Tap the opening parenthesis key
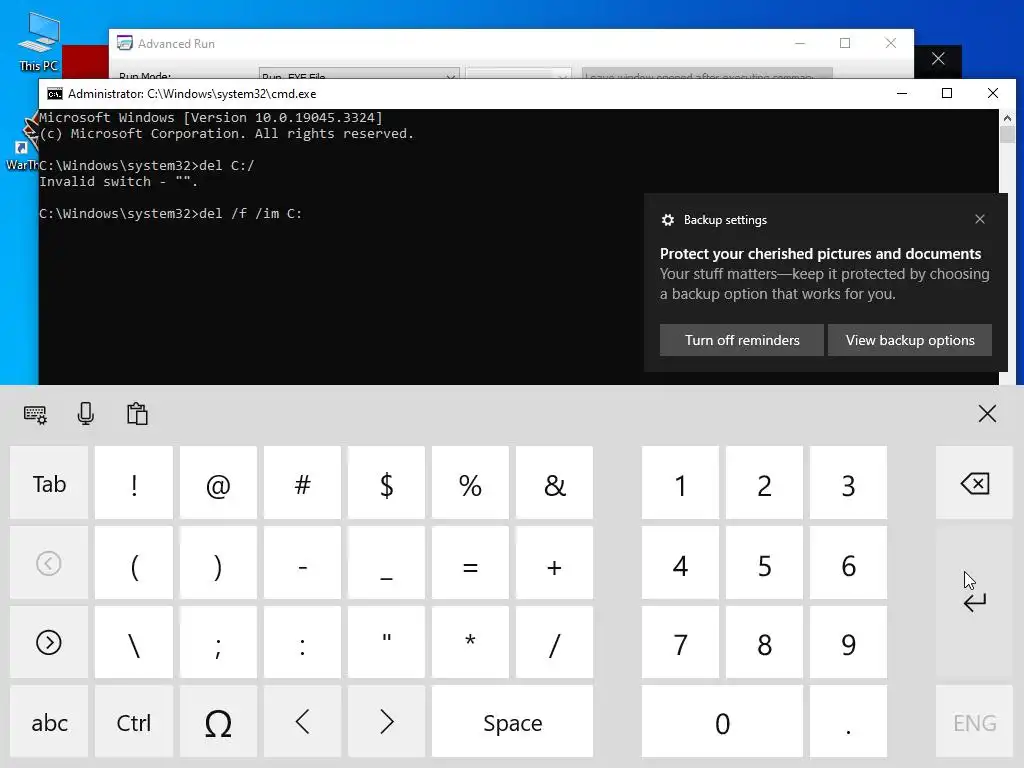Viewport: 1024px width, 768px height. [134, 563]
